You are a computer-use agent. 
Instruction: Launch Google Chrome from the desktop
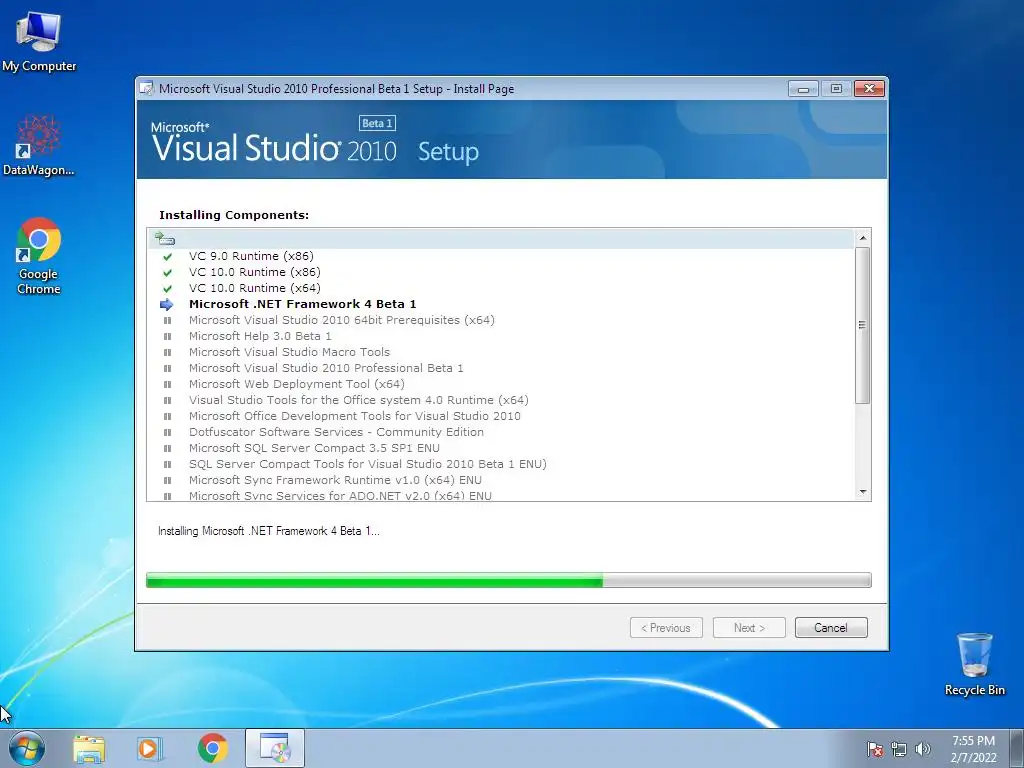tap(39, 256)
